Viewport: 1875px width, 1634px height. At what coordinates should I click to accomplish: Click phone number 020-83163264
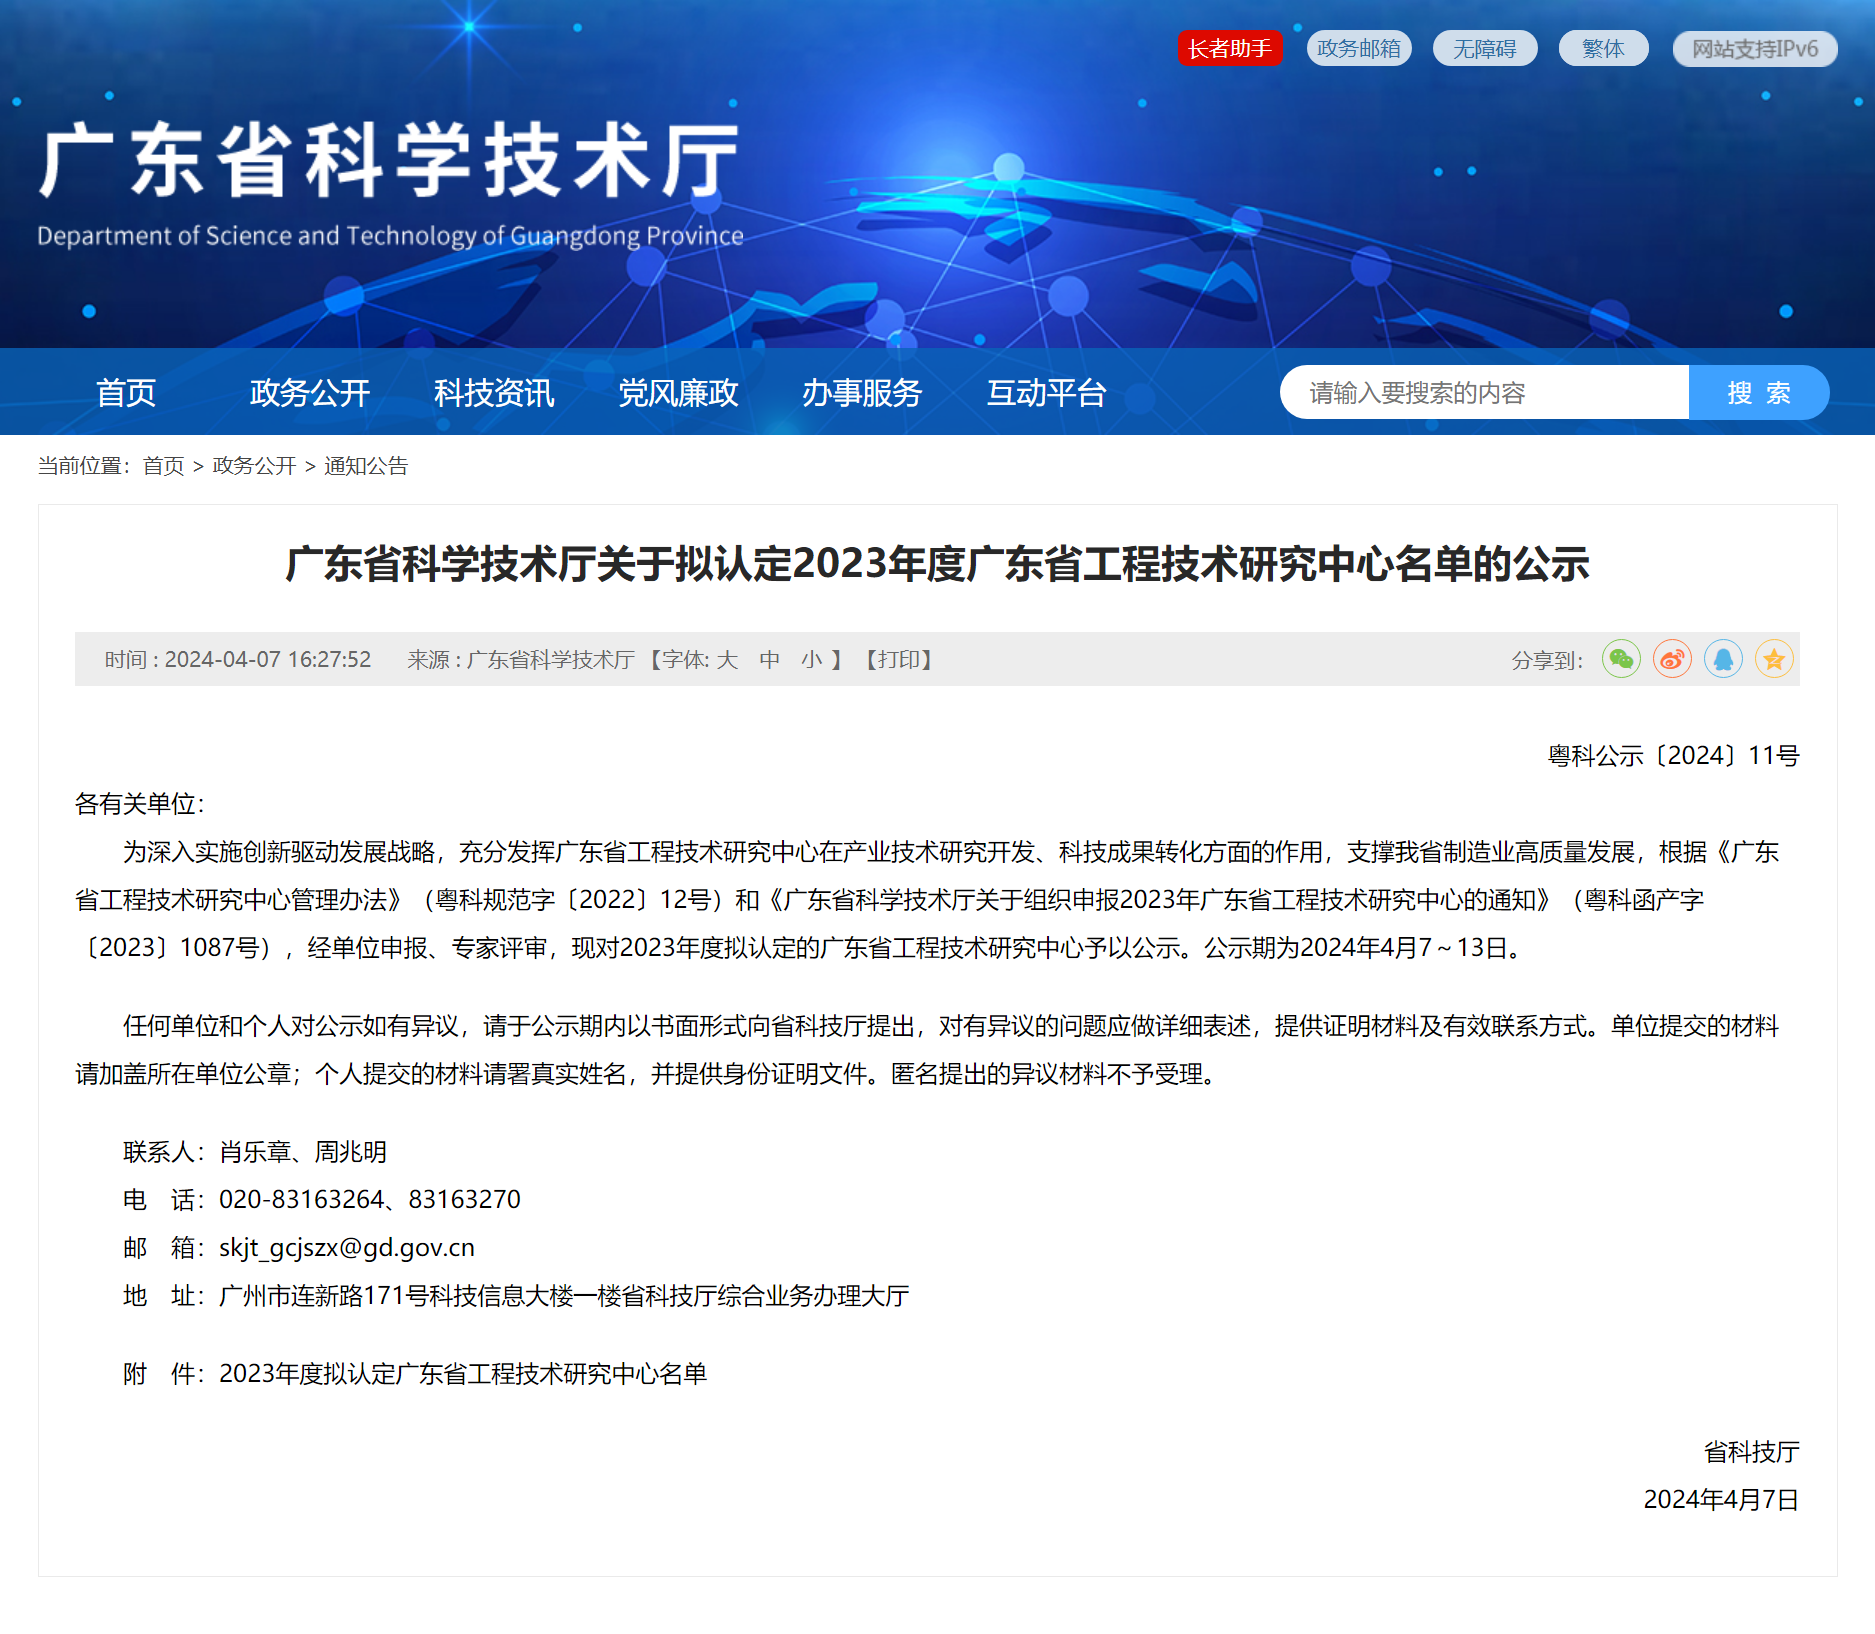point(302,1200)
